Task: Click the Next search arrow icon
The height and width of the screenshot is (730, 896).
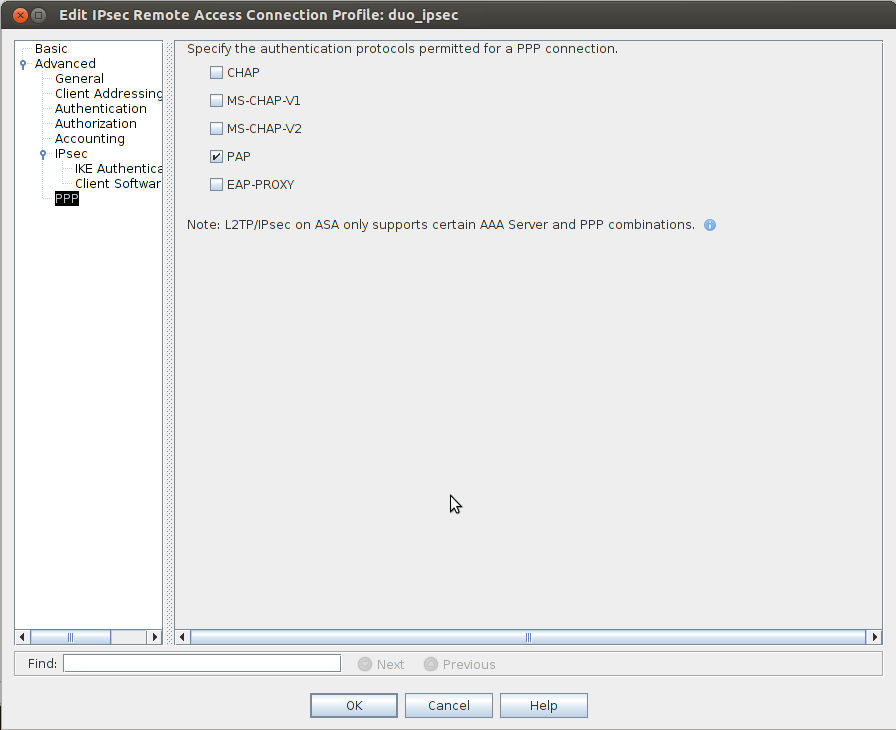Action: click(364, 663)
